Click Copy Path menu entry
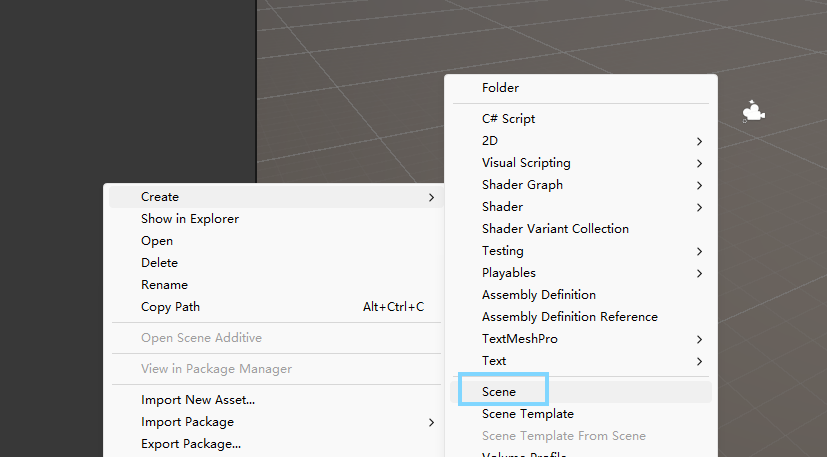This screenshot has height=457, width=827. coord(171,307)
